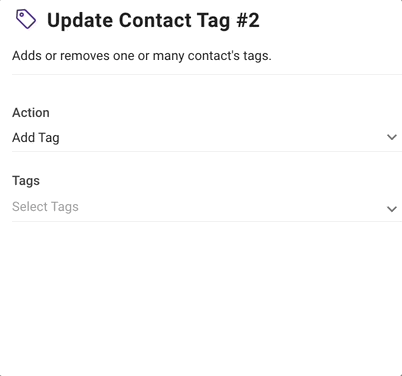Click 'Tag' in the Add Tag value
Screen dimensions: 402x376
(49, 138)
